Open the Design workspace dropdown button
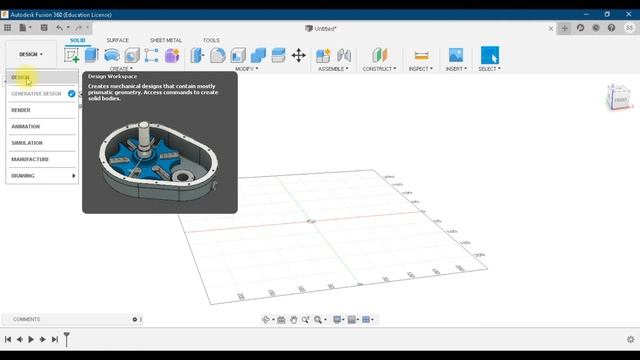This screenshot has width=640, height=360. point(31,54)
